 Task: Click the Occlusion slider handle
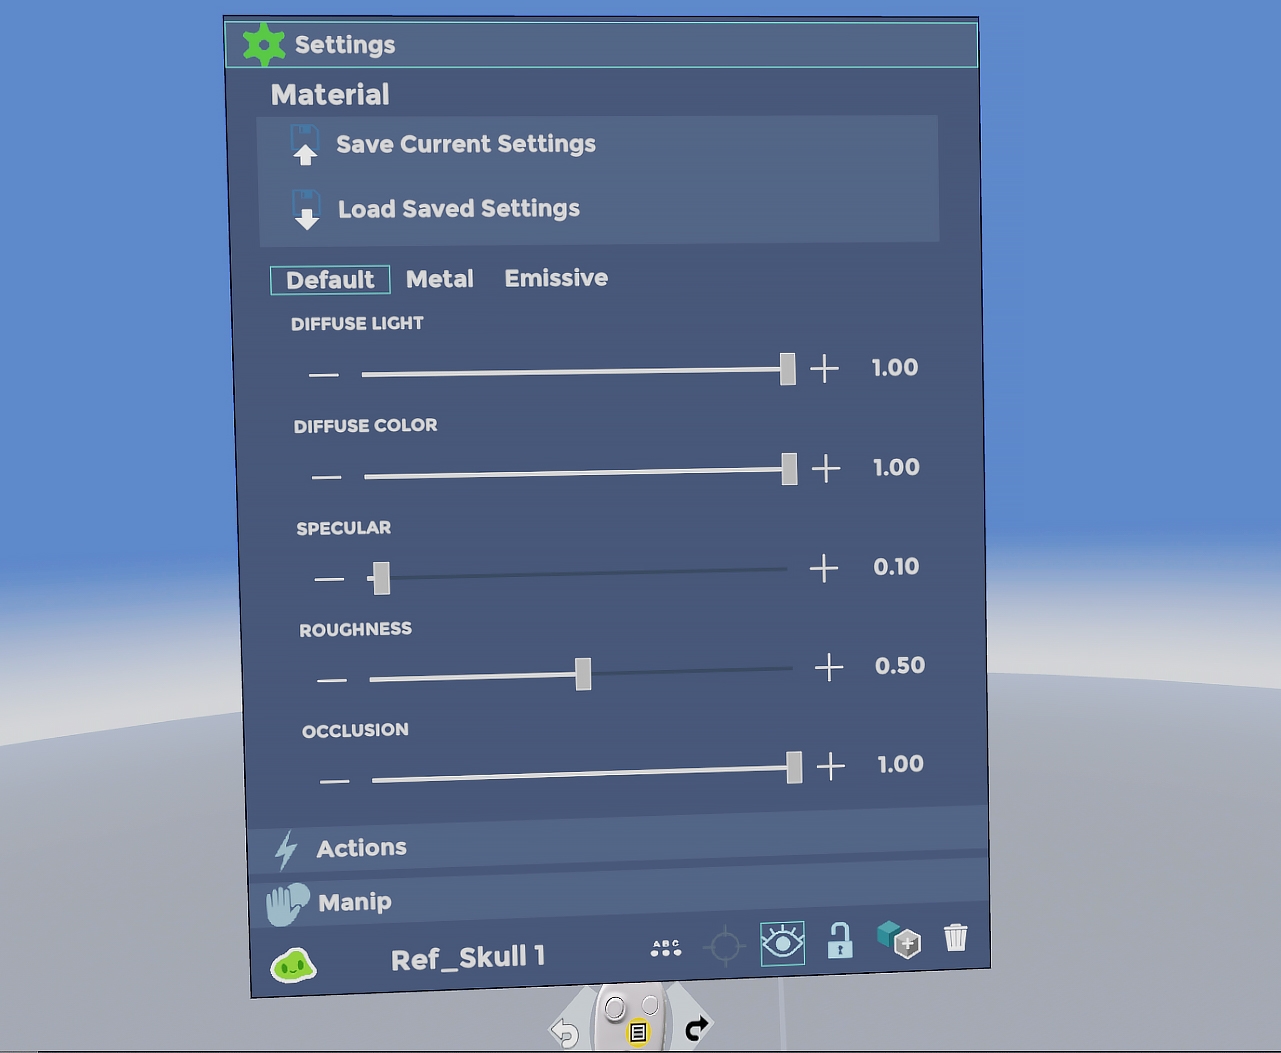pyautogui.click(x=794, y=768)
